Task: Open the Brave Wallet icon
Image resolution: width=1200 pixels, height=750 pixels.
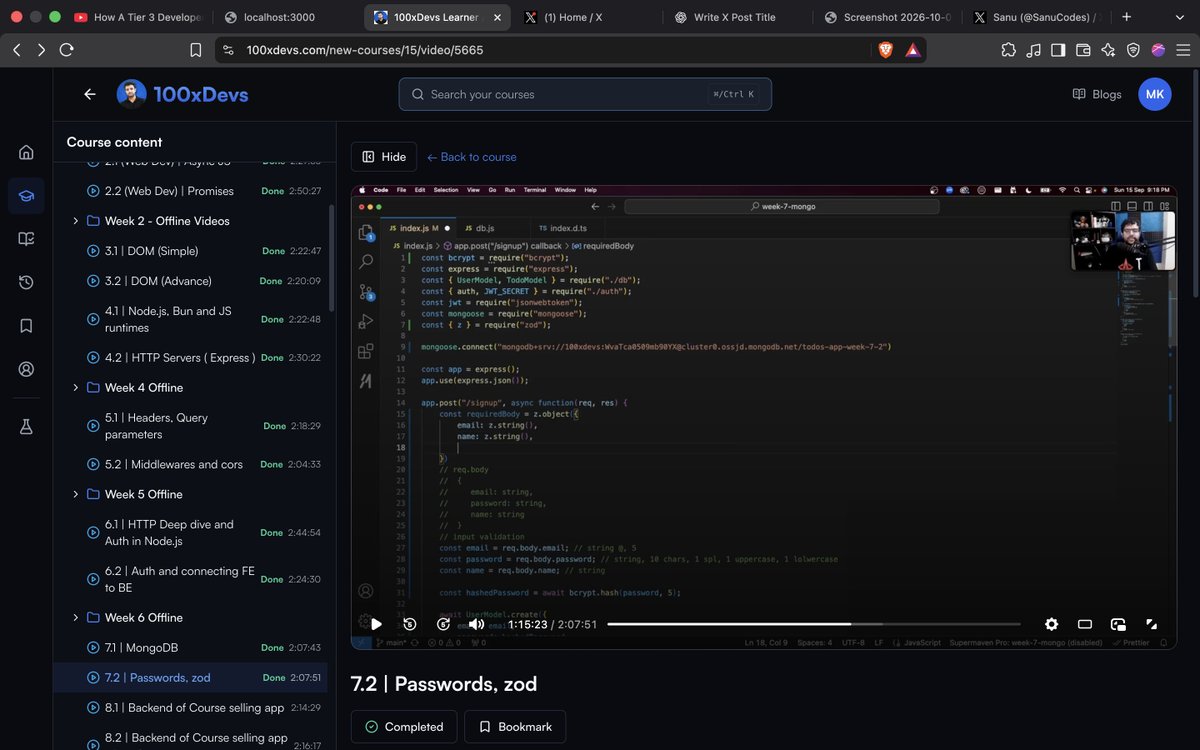Action: click(1083, 49)
